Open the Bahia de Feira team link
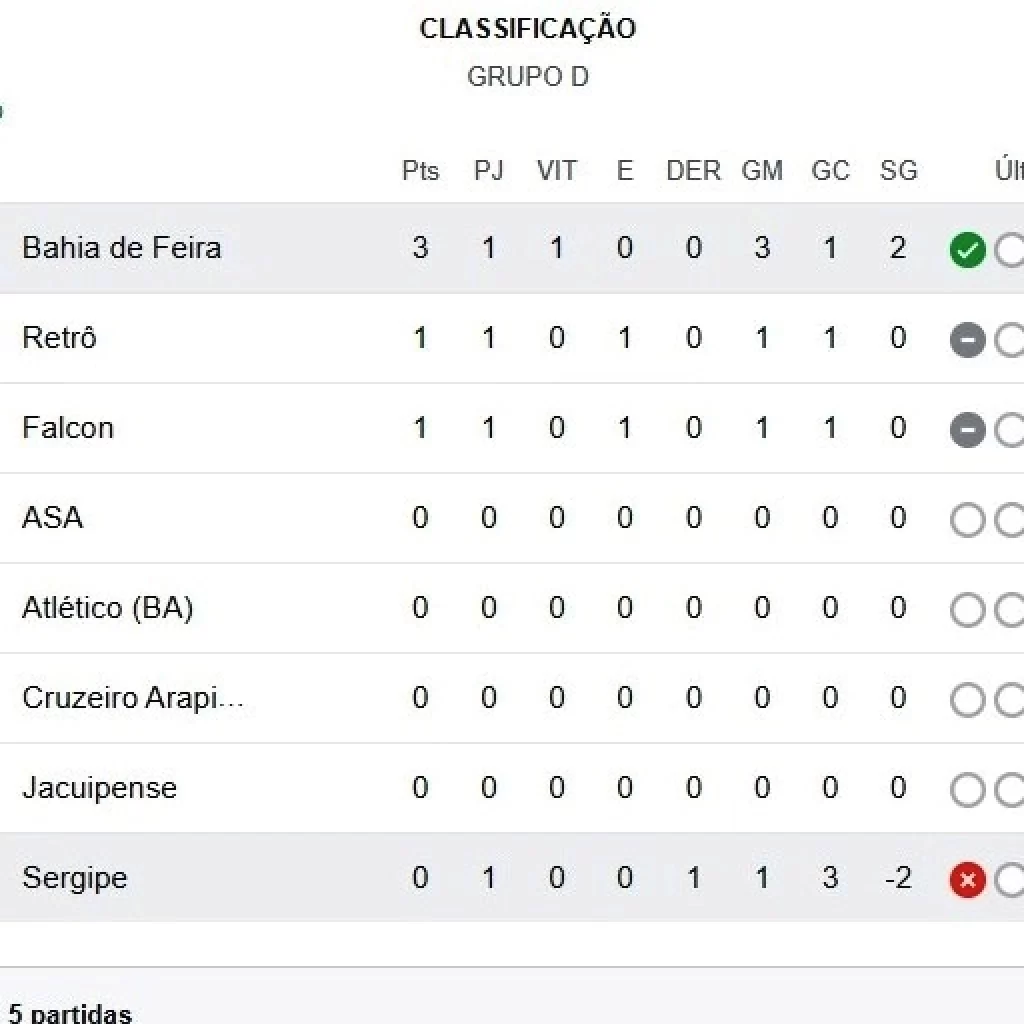Screen dimensions: 1024x1024 click(121, 248)
